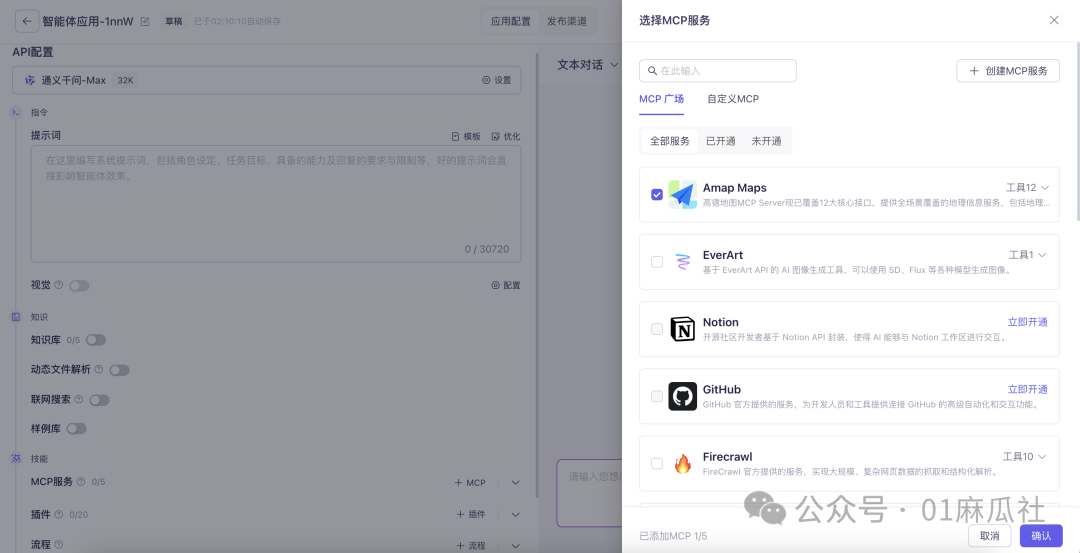Viewport: 1080px width, 553px height.
Task: Expand the MCP服务 section chevron
Action: (515, 483)
